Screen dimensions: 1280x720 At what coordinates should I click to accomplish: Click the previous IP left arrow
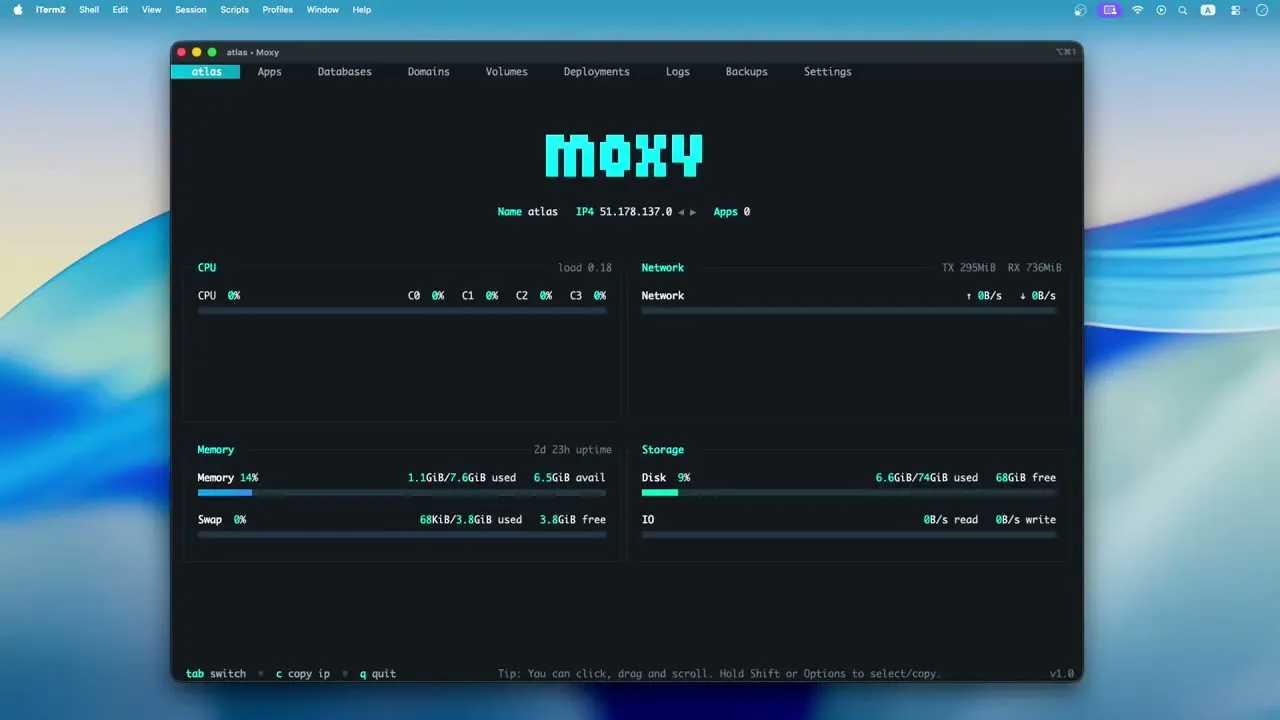[x=681, y=212]
